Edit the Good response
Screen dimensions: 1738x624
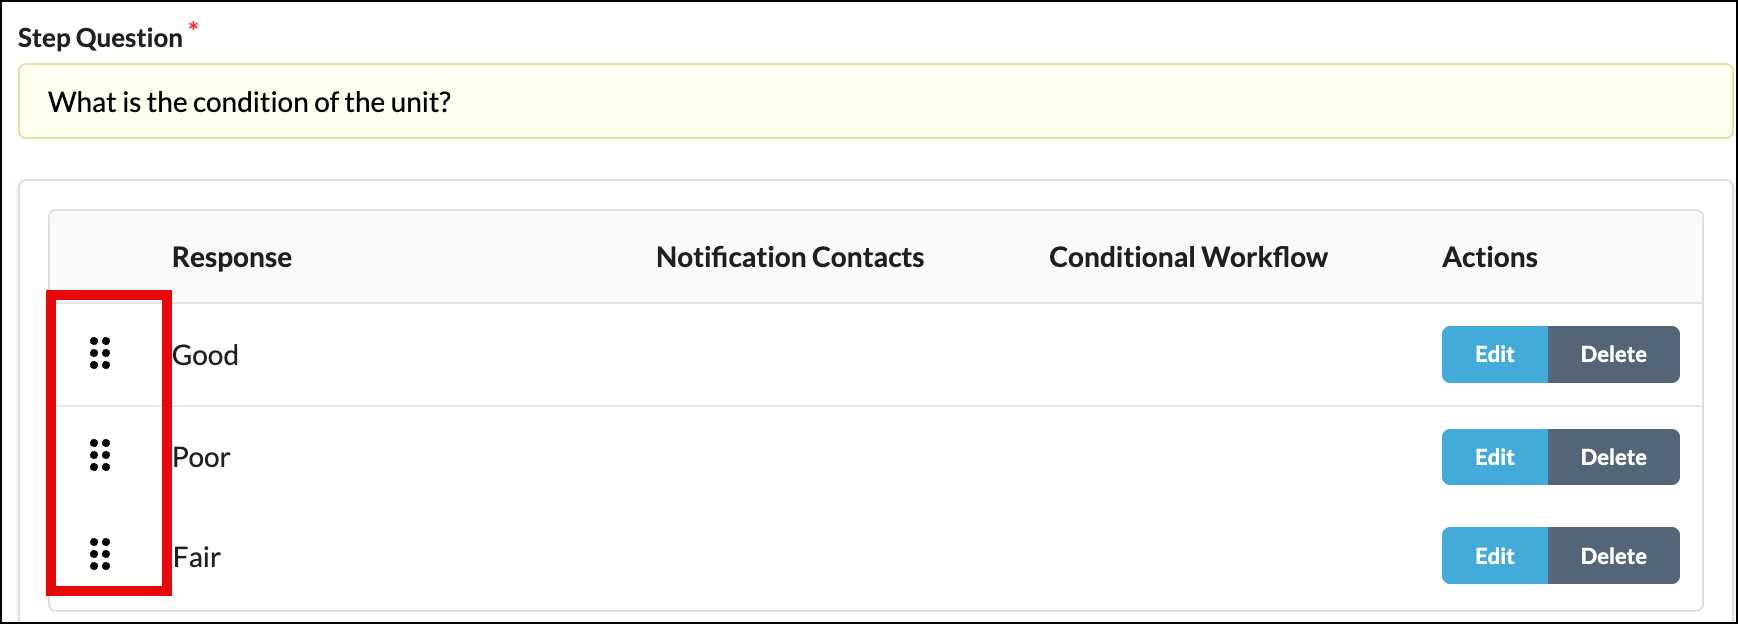coord(1494,354)
